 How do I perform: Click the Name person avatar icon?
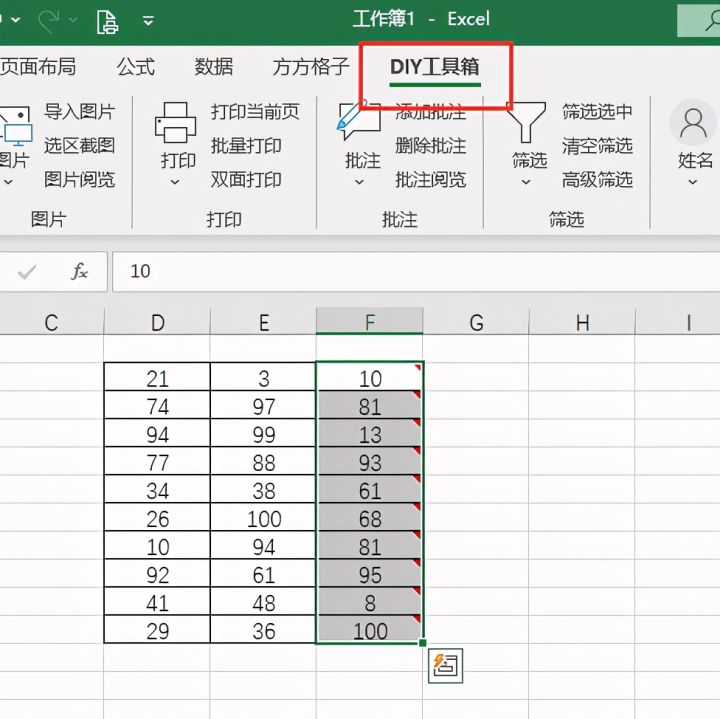(x=693, y=123)
